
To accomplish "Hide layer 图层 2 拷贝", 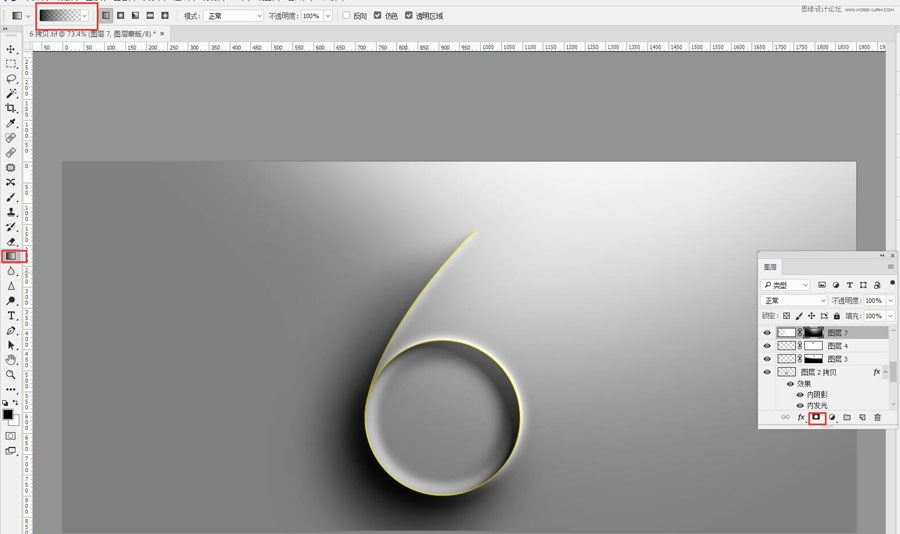I will tap(767, 372).
